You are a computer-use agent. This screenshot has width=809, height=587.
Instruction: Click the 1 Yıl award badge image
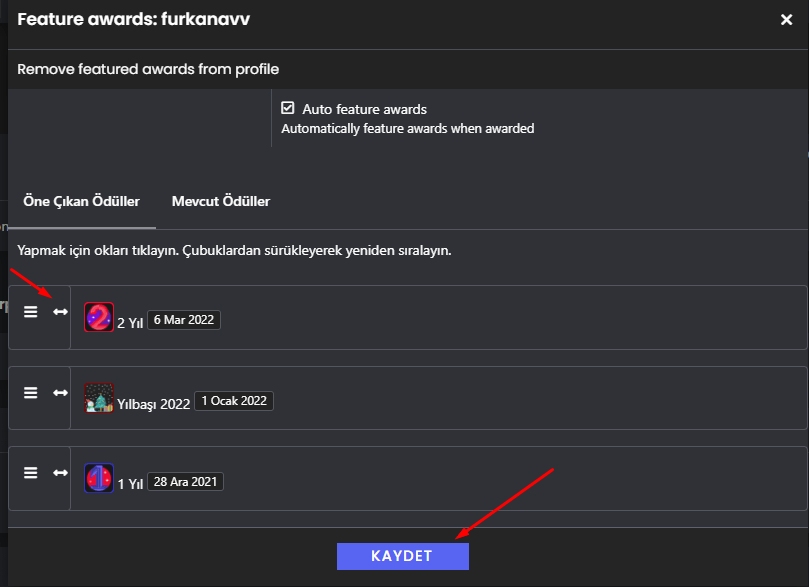(99, 478)
